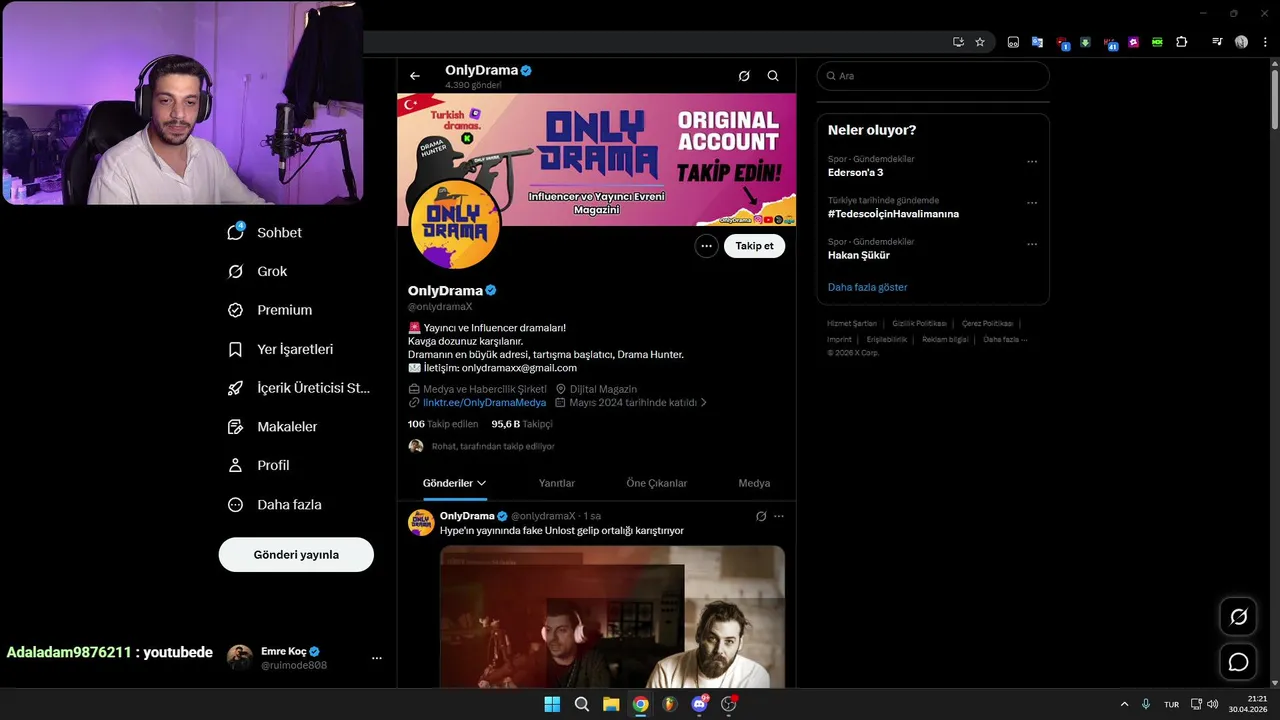Screen dimensions: 1280x720
Task: Open Reklam bilgisi footer link
Action: 945,339
